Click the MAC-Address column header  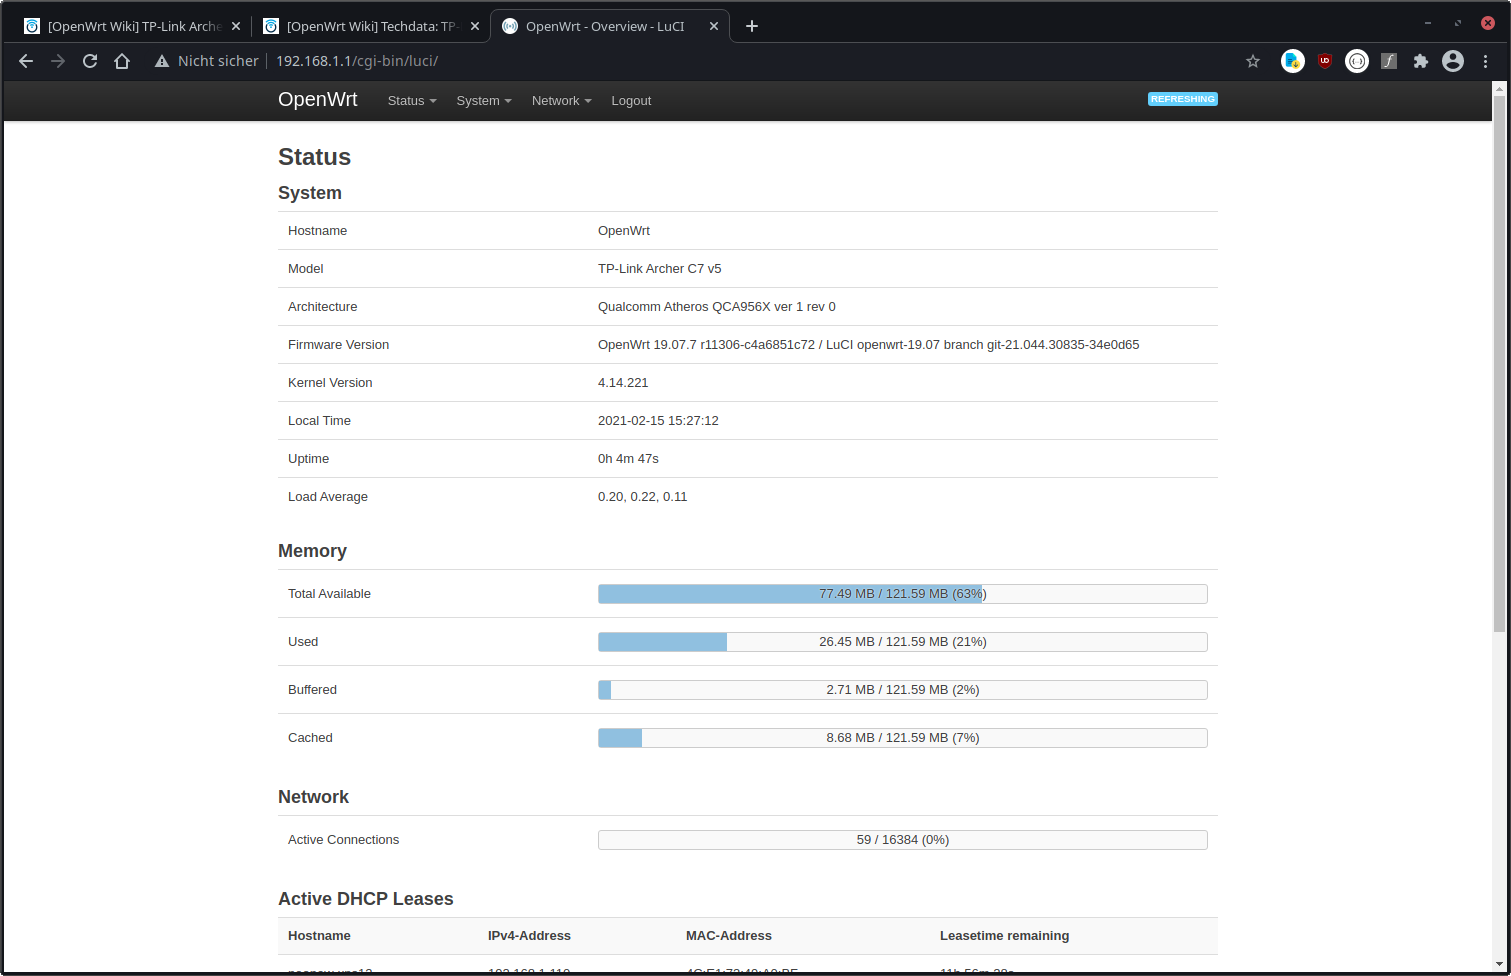[x=729, y=936]
